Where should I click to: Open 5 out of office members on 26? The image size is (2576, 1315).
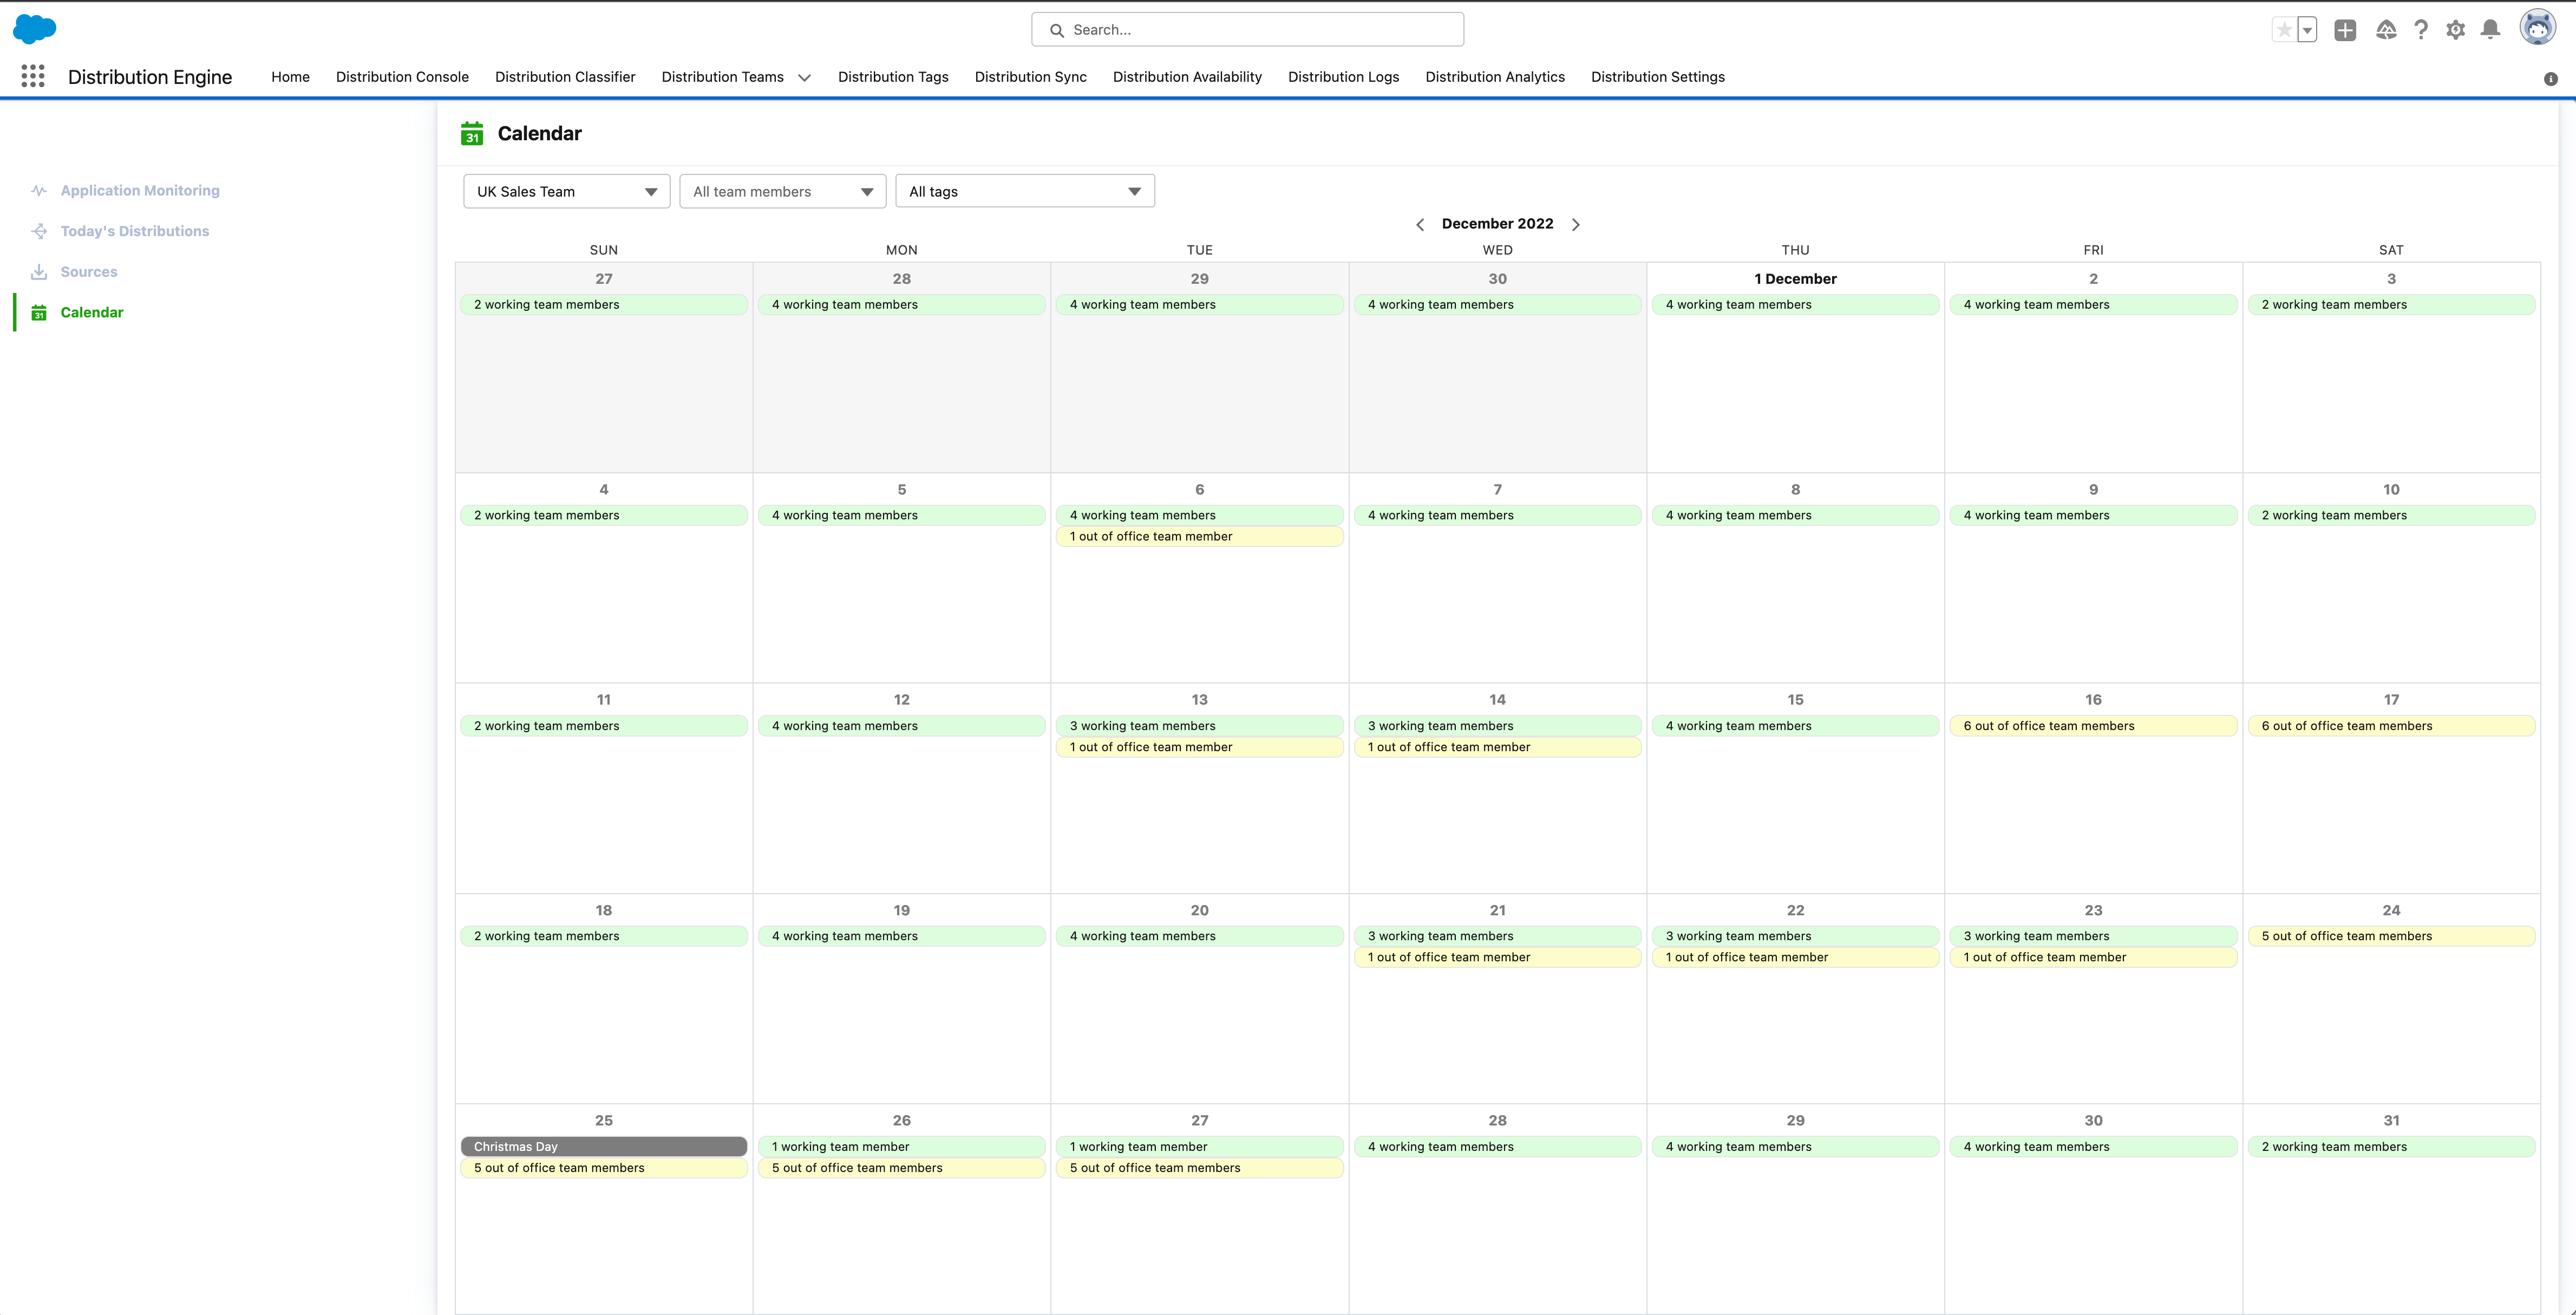(901, 1167)
